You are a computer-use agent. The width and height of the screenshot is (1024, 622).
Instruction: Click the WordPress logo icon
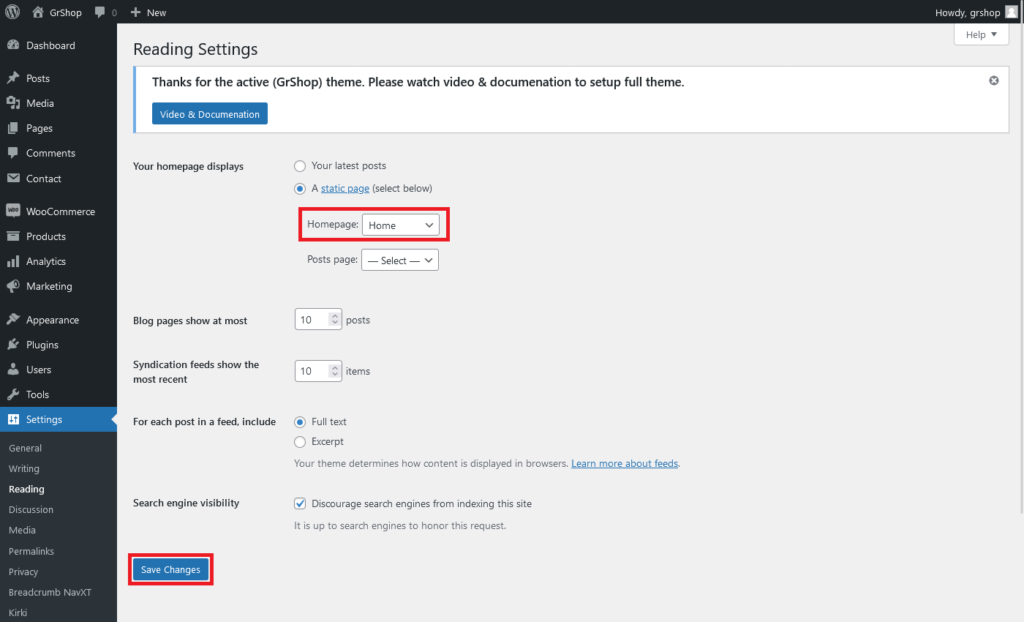tap(13, 12)
